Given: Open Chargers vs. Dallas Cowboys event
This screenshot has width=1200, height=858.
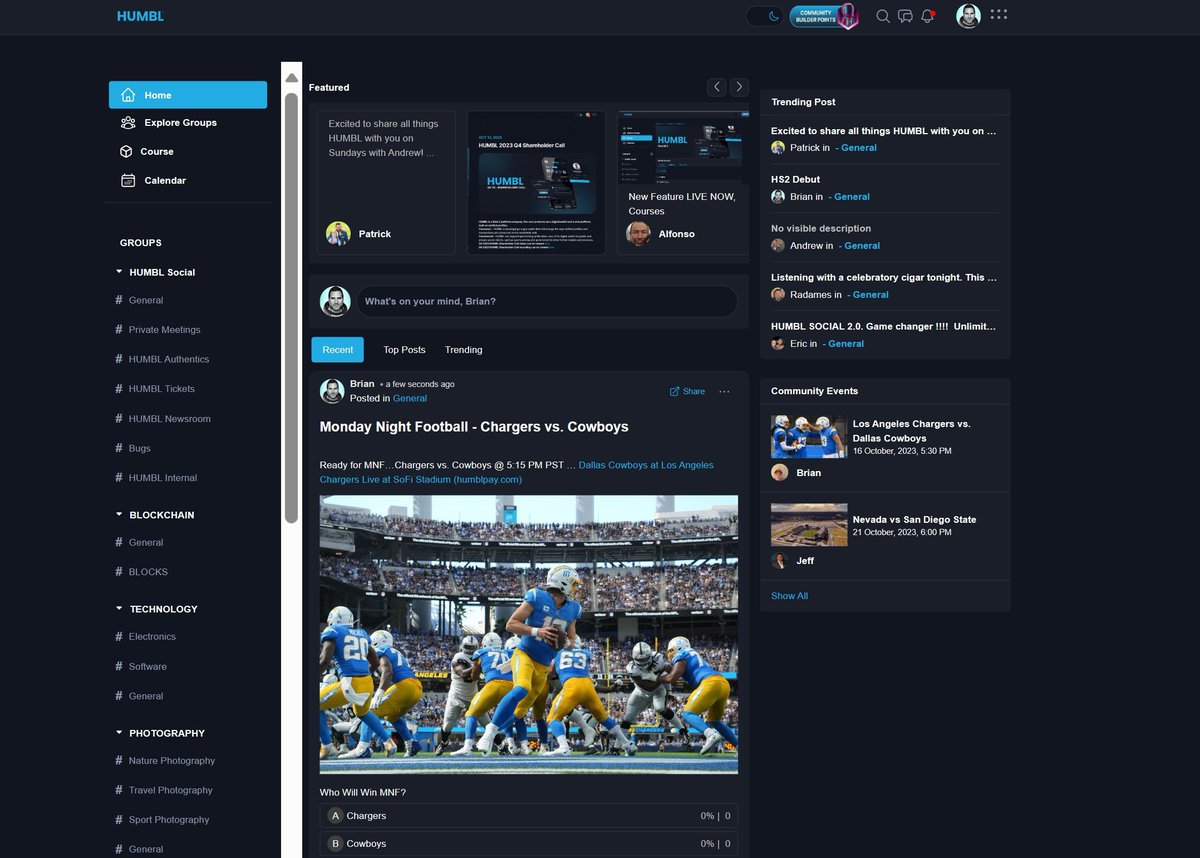Looking at the screenshot, I should 911,431.
